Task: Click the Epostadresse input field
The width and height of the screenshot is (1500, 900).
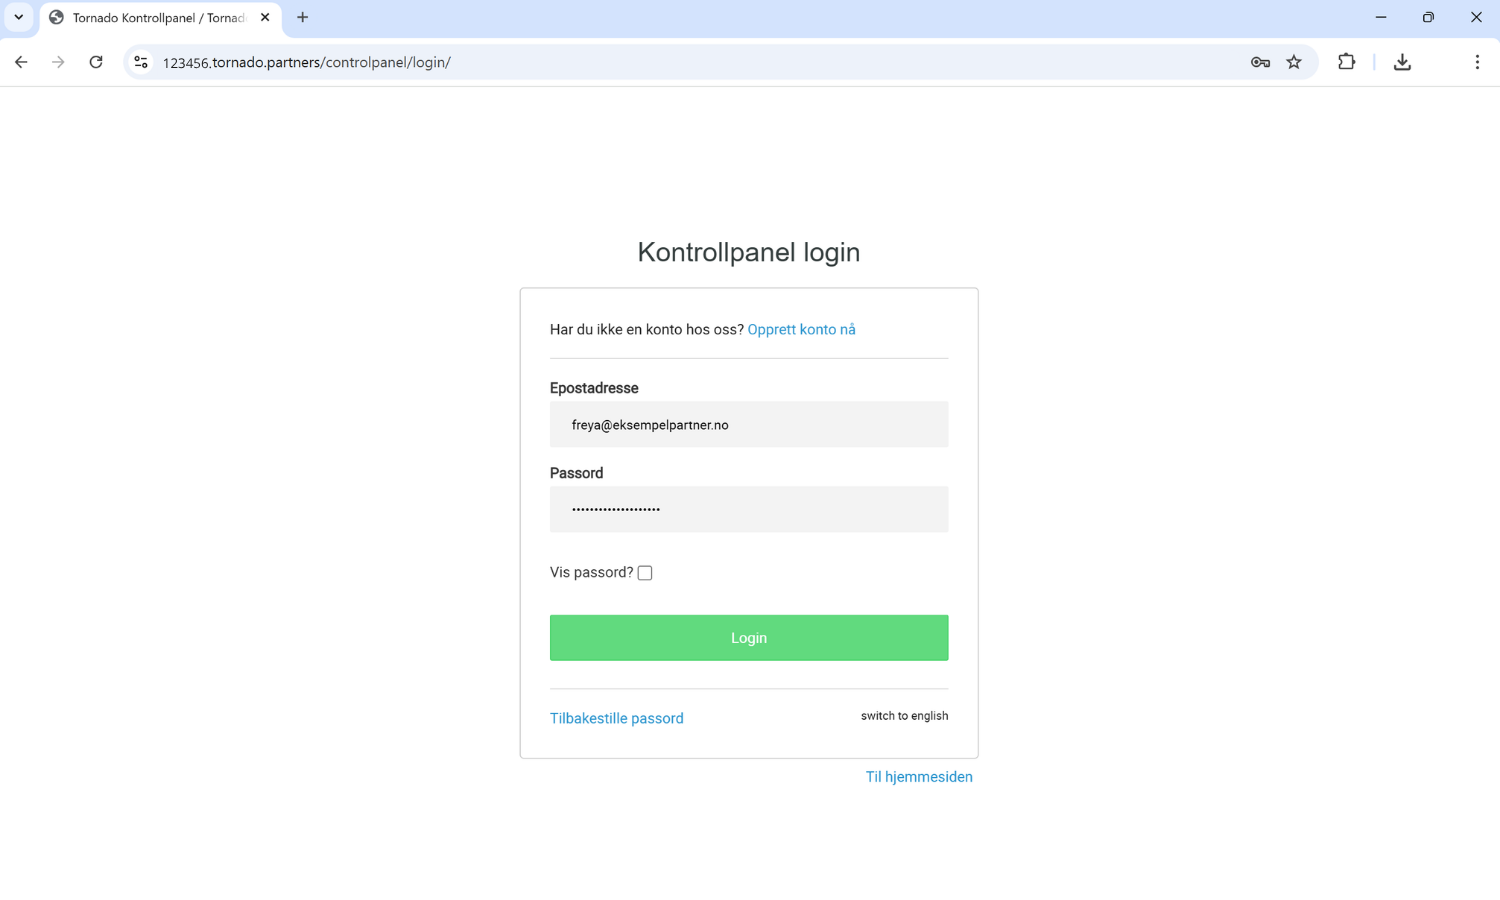Action: click(x=749, y=424)
